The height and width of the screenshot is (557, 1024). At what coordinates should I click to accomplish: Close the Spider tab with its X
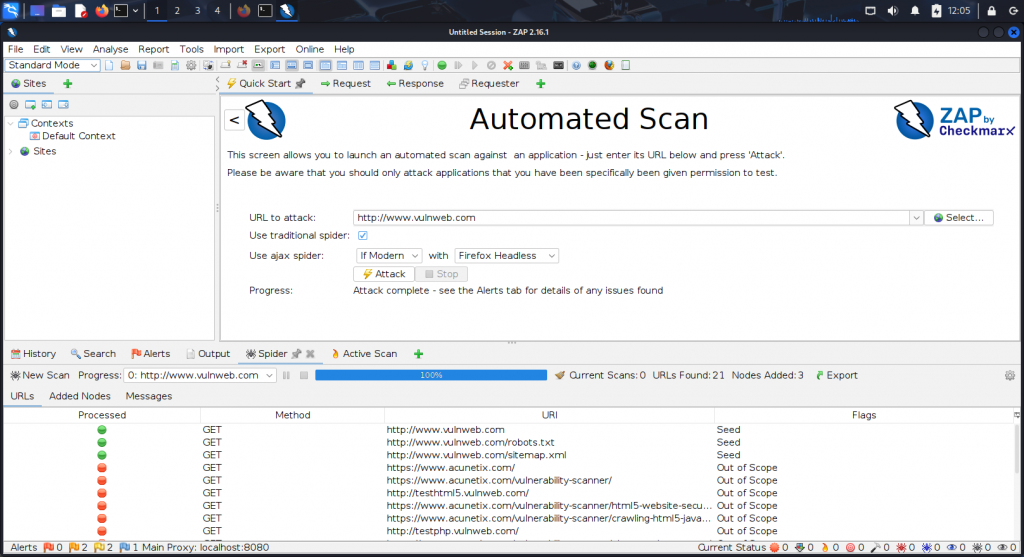coord(310,354)
